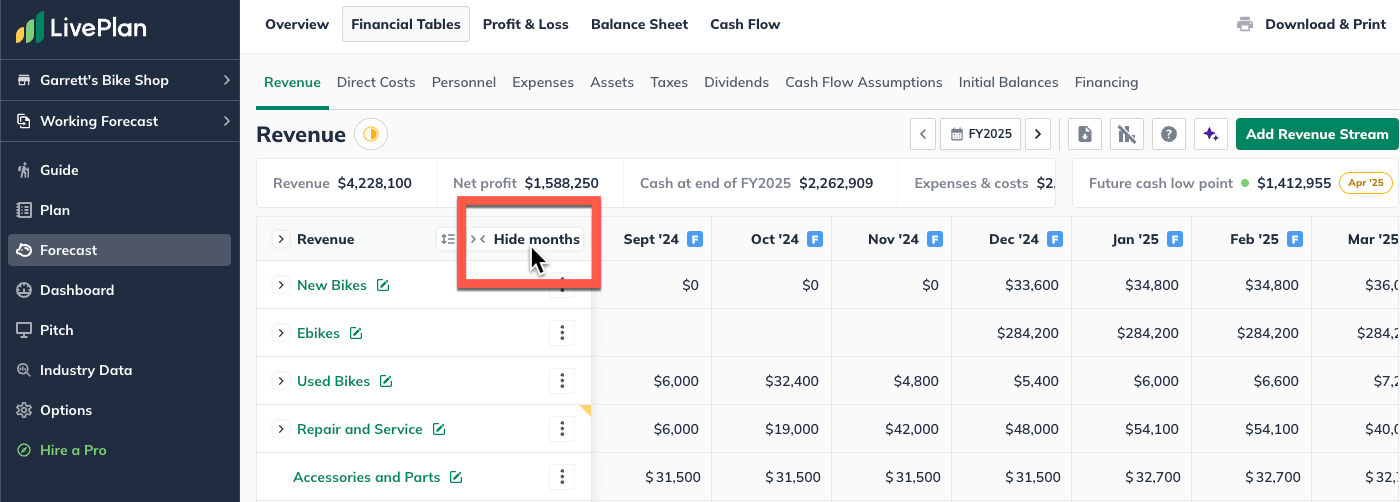The width and height of the screenshot is (1400, 502).
Task: Expand the Repair and Service row
Action: coord(281,429)
